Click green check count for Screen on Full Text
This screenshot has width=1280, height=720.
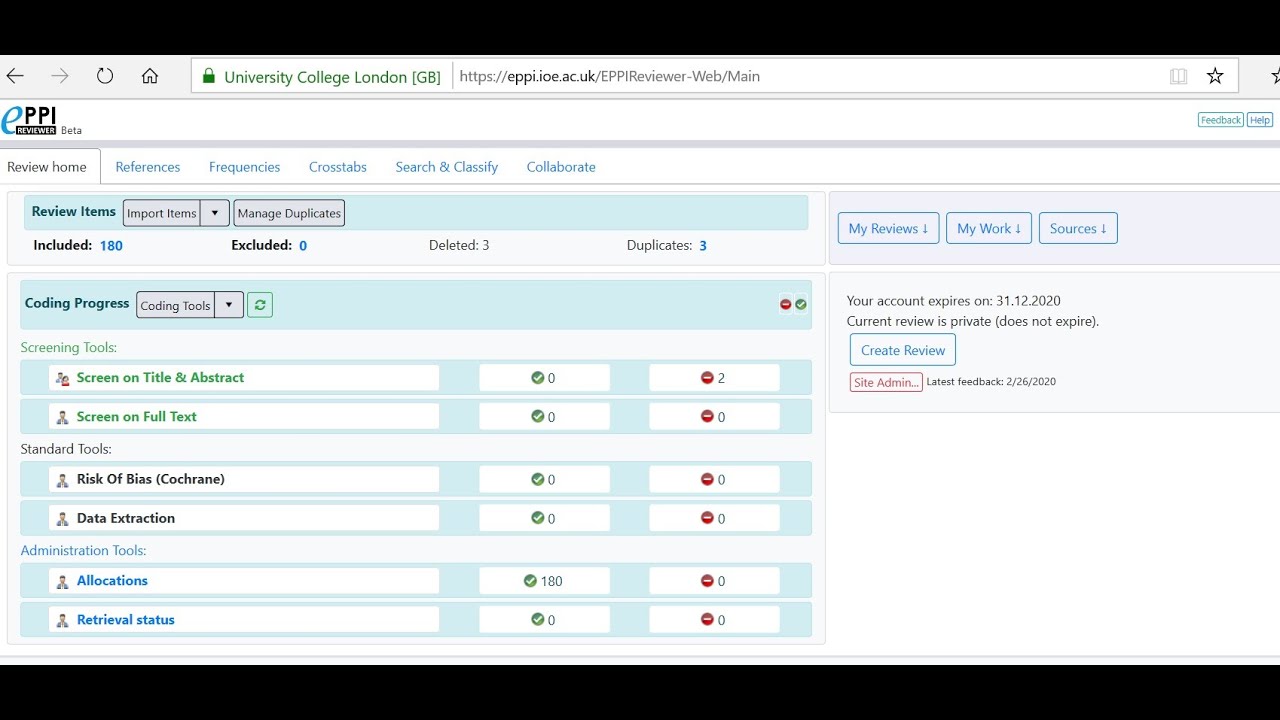point(544,417)
